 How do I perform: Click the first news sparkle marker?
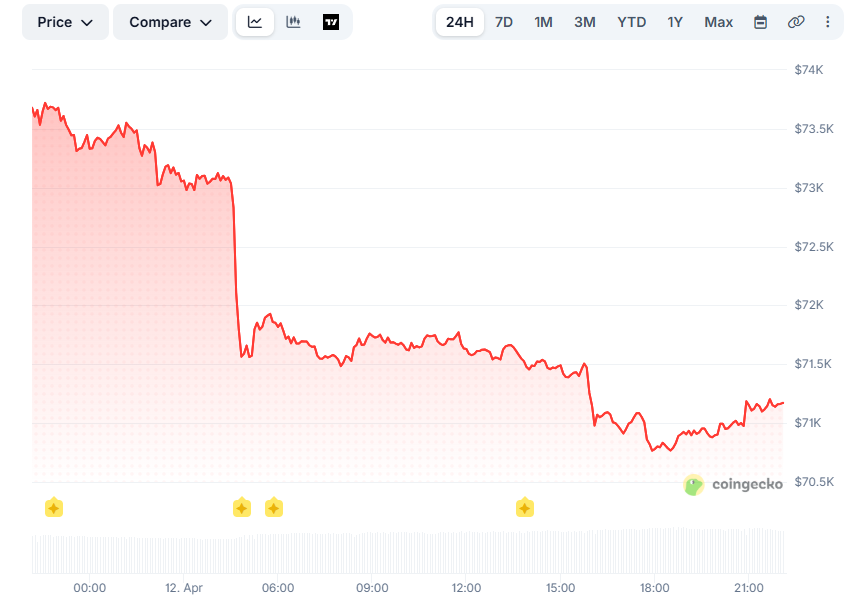point(54,508)
